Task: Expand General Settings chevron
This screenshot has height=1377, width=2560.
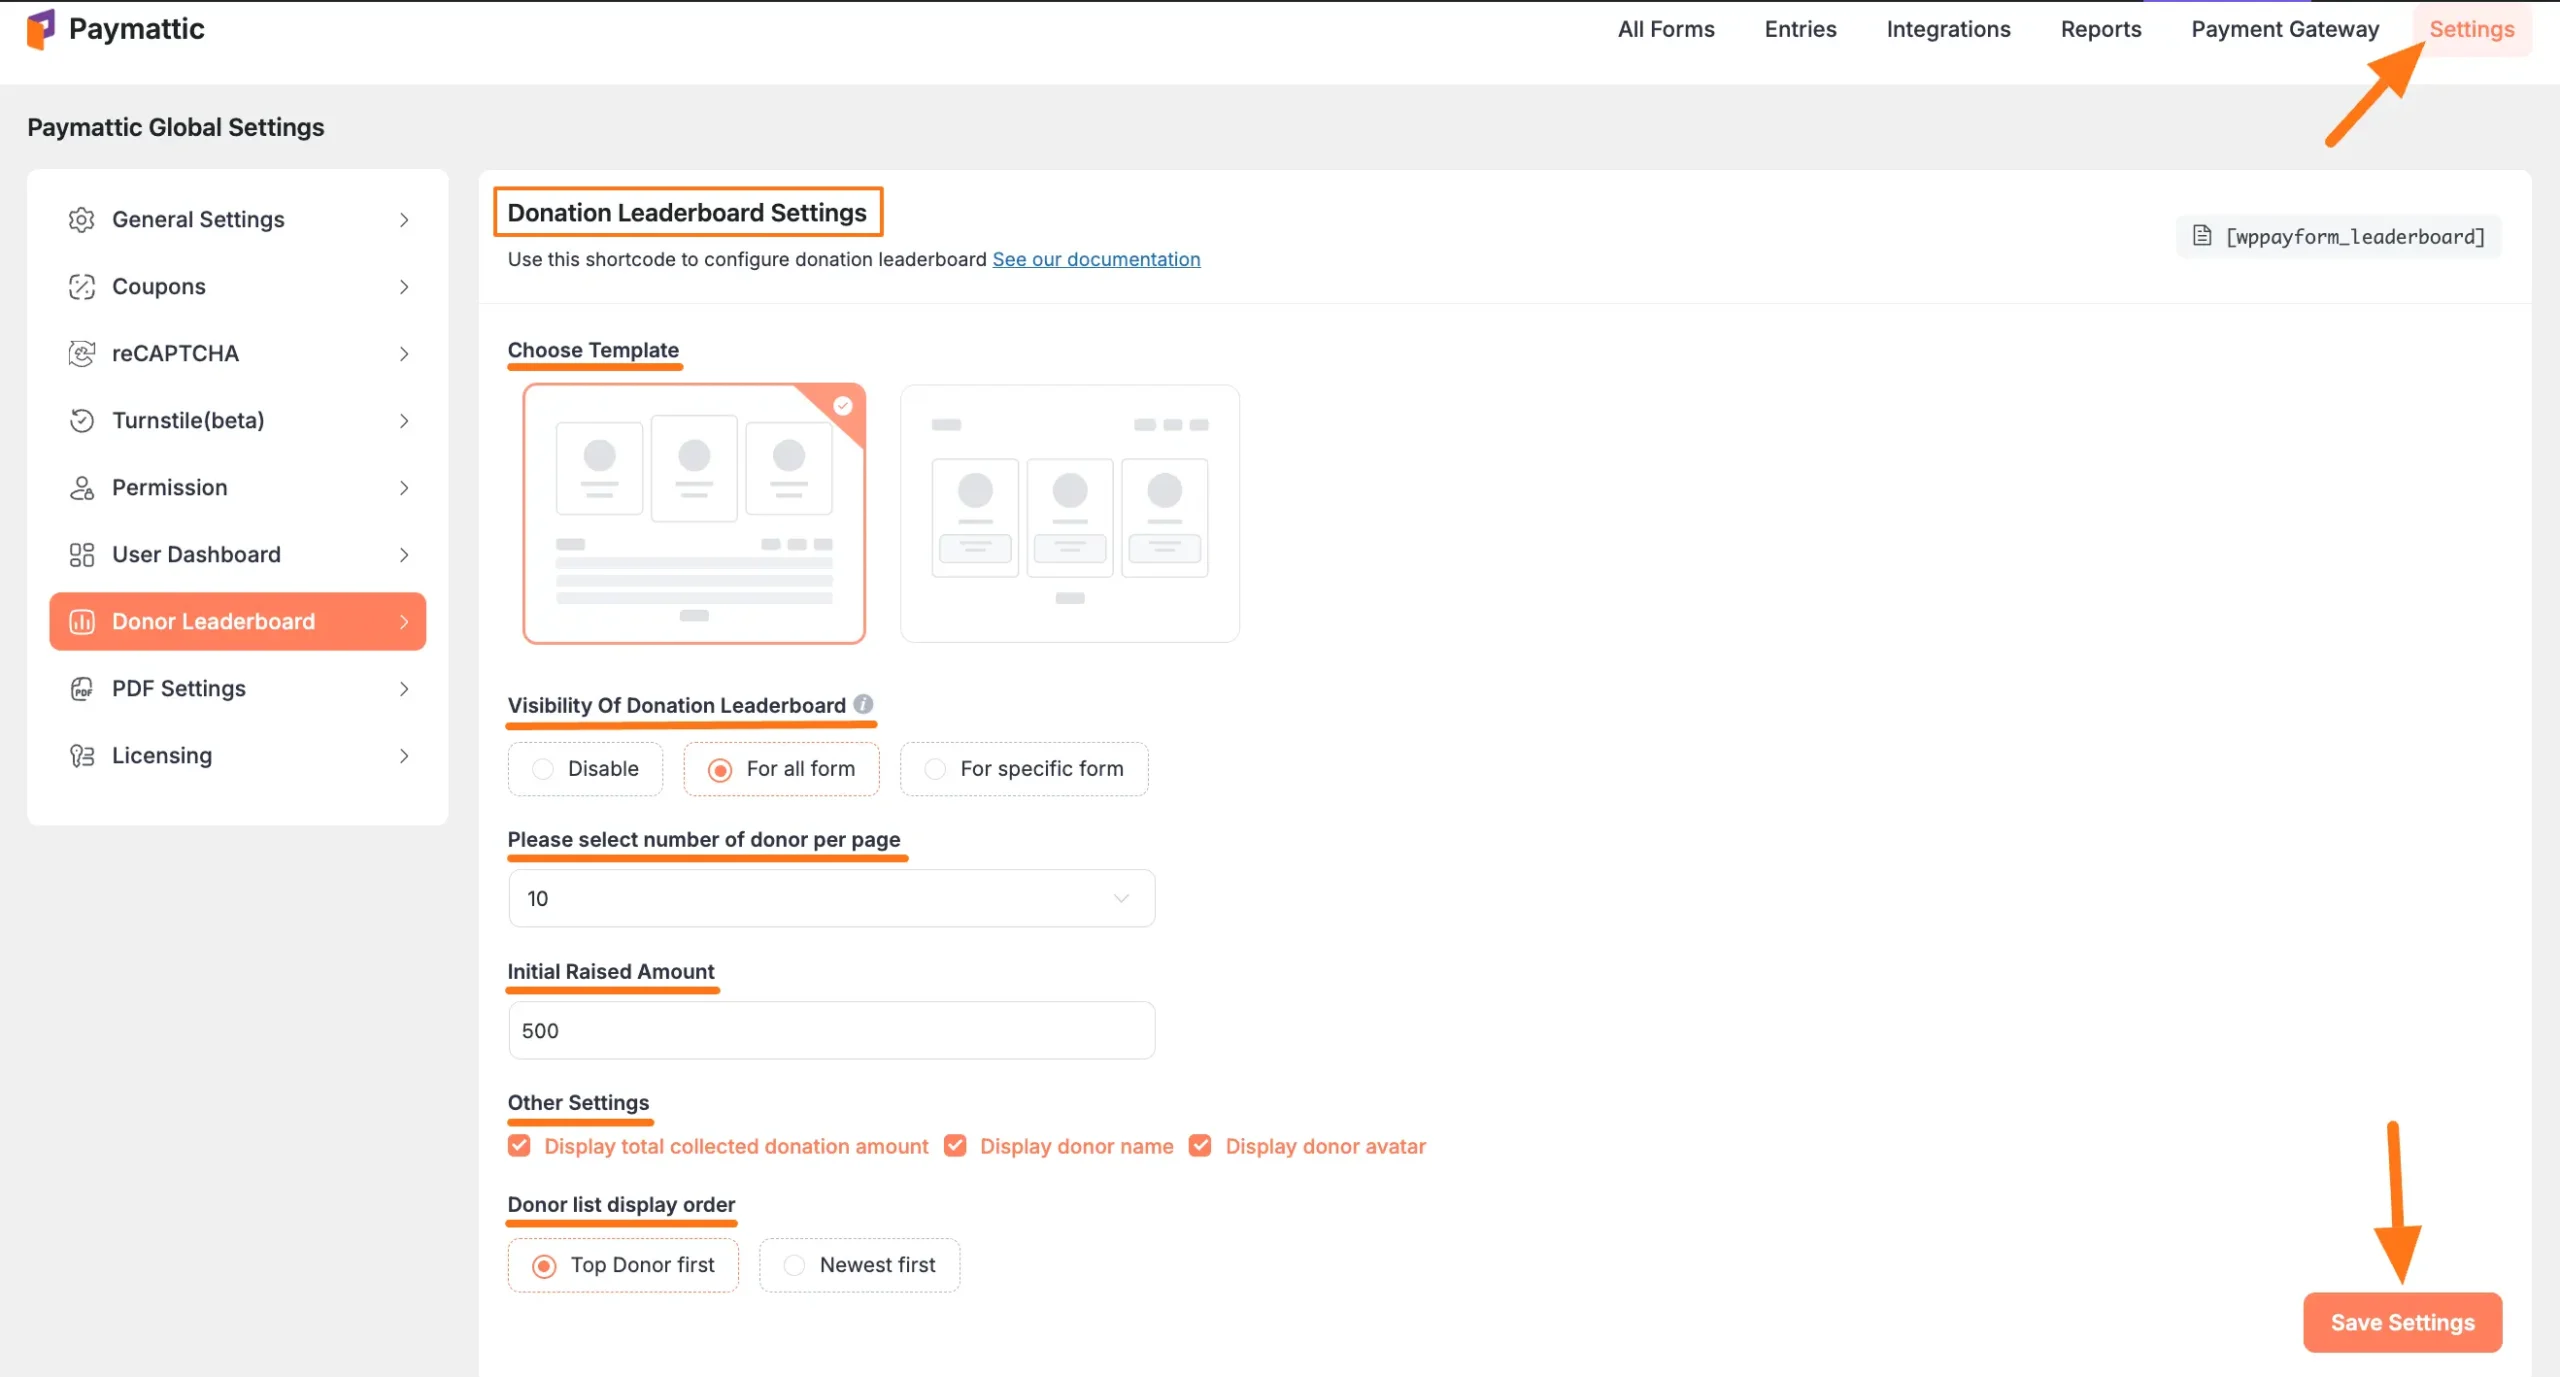Action: [x=404, y=220]
